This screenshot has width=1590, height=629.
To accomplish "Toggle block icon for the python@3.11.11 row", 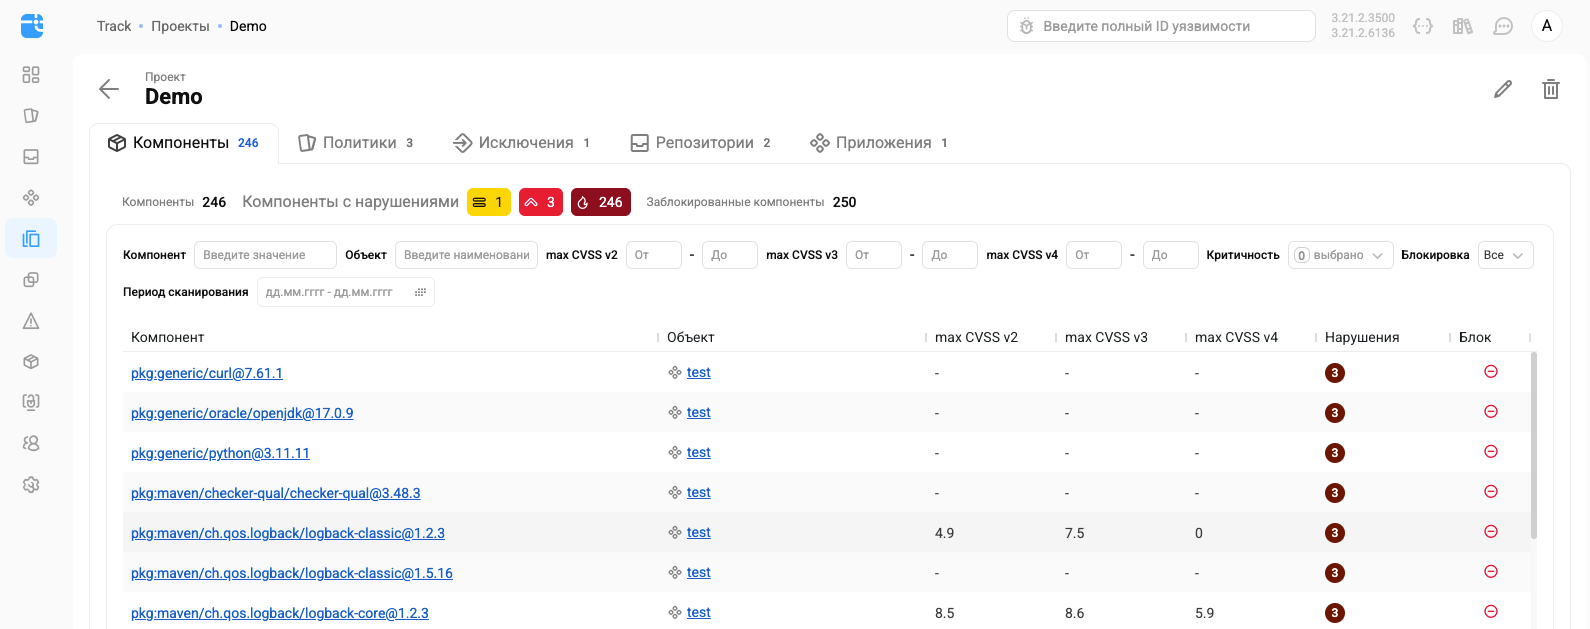I will [1490, 452].
